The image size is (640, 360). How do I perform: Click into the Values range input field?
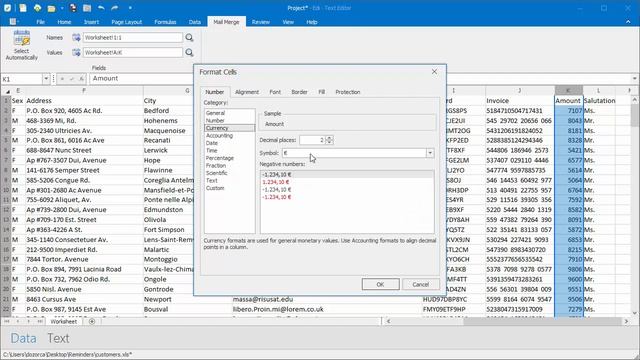click(133, 52)
